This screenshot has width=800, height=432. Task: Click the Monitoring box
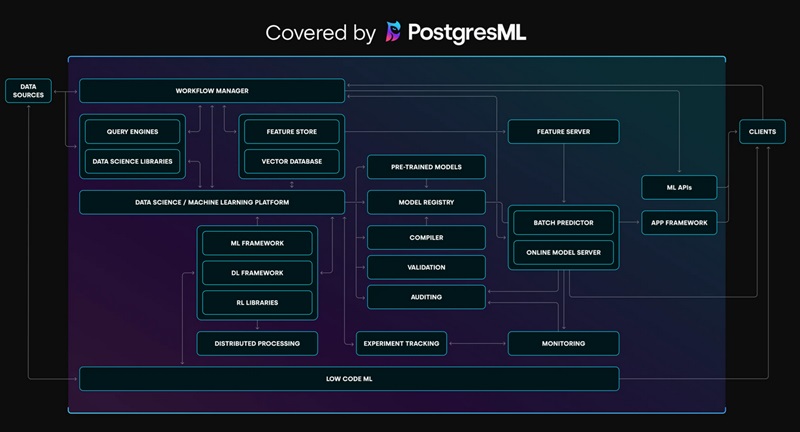click(x=563, y=343)
